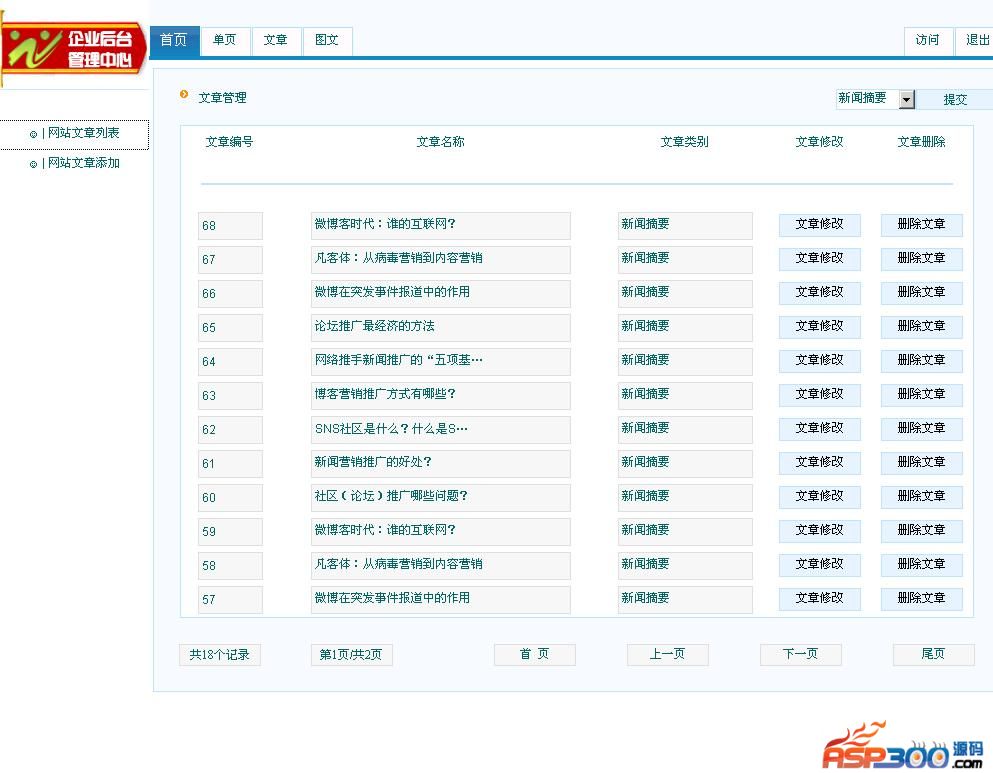Click 删除文章 for article 60
This screenshot has height=773, width=993.
pos(921,497)
